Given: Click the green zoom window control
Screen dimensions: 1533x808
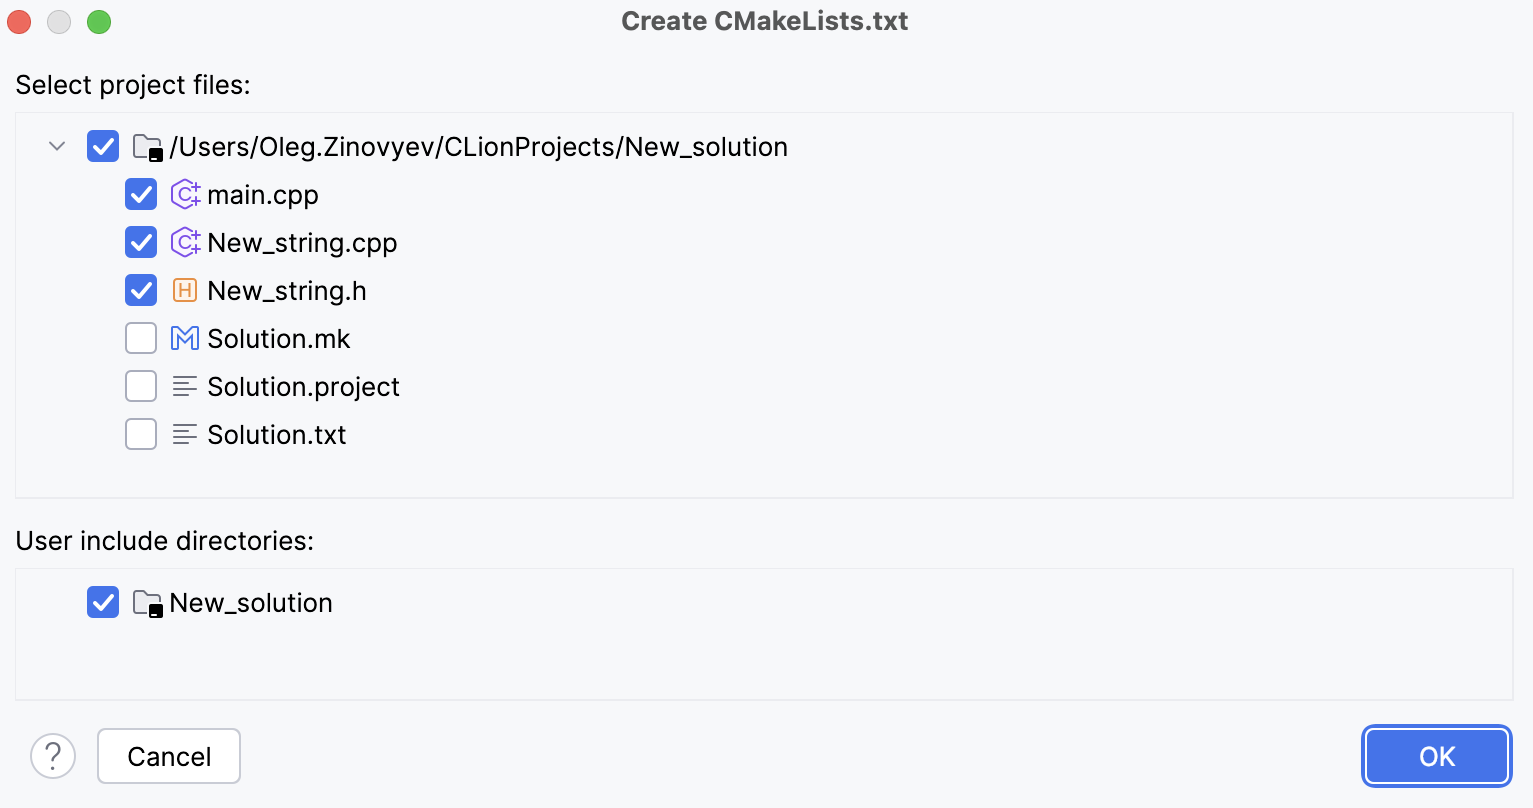Looking at the screenshot, I should [99, 21].
